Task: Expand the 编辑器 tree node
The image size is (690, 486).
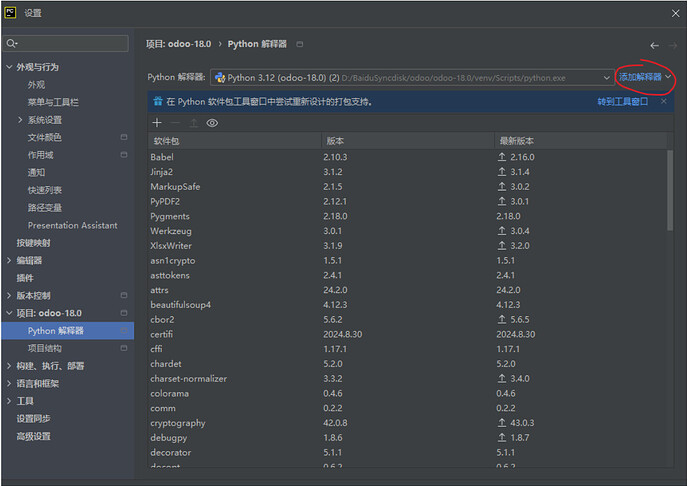Action: 9,260
